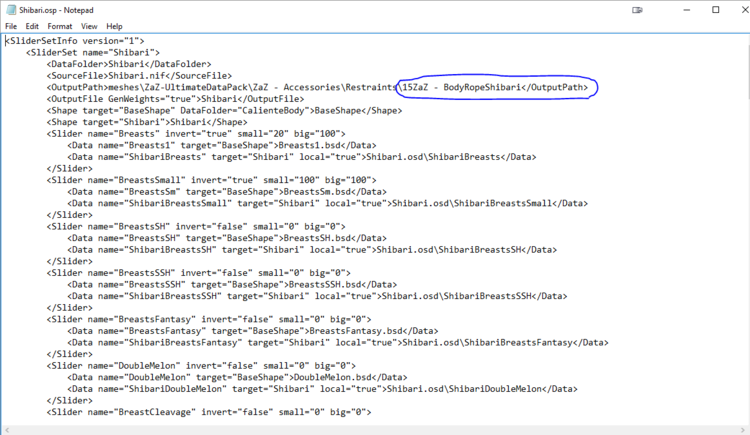Minimize the Notepad window

[x=687, y=10]
